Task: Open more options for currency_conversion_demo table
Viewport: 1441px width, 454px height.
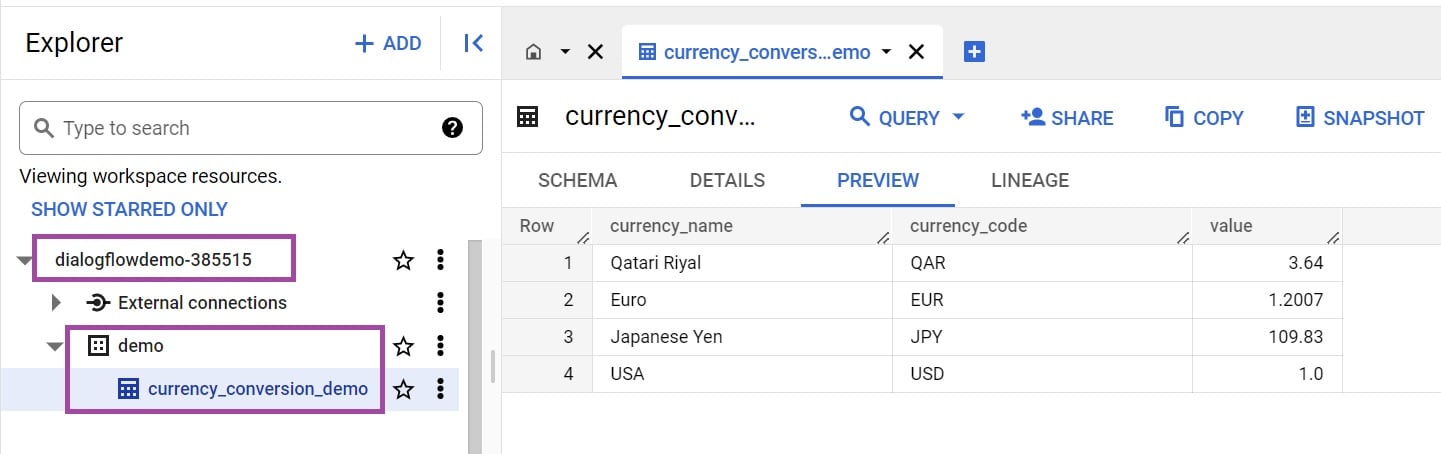Action: point(440,389)
